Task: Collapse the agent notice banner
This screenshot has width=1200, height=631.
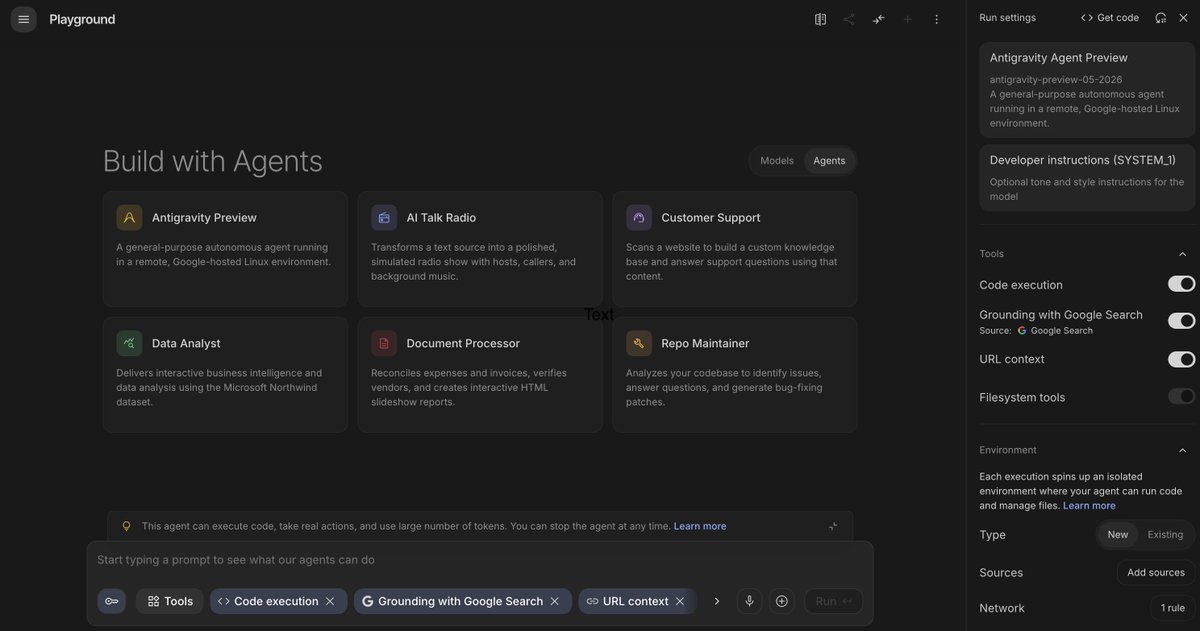Action: 833,526
